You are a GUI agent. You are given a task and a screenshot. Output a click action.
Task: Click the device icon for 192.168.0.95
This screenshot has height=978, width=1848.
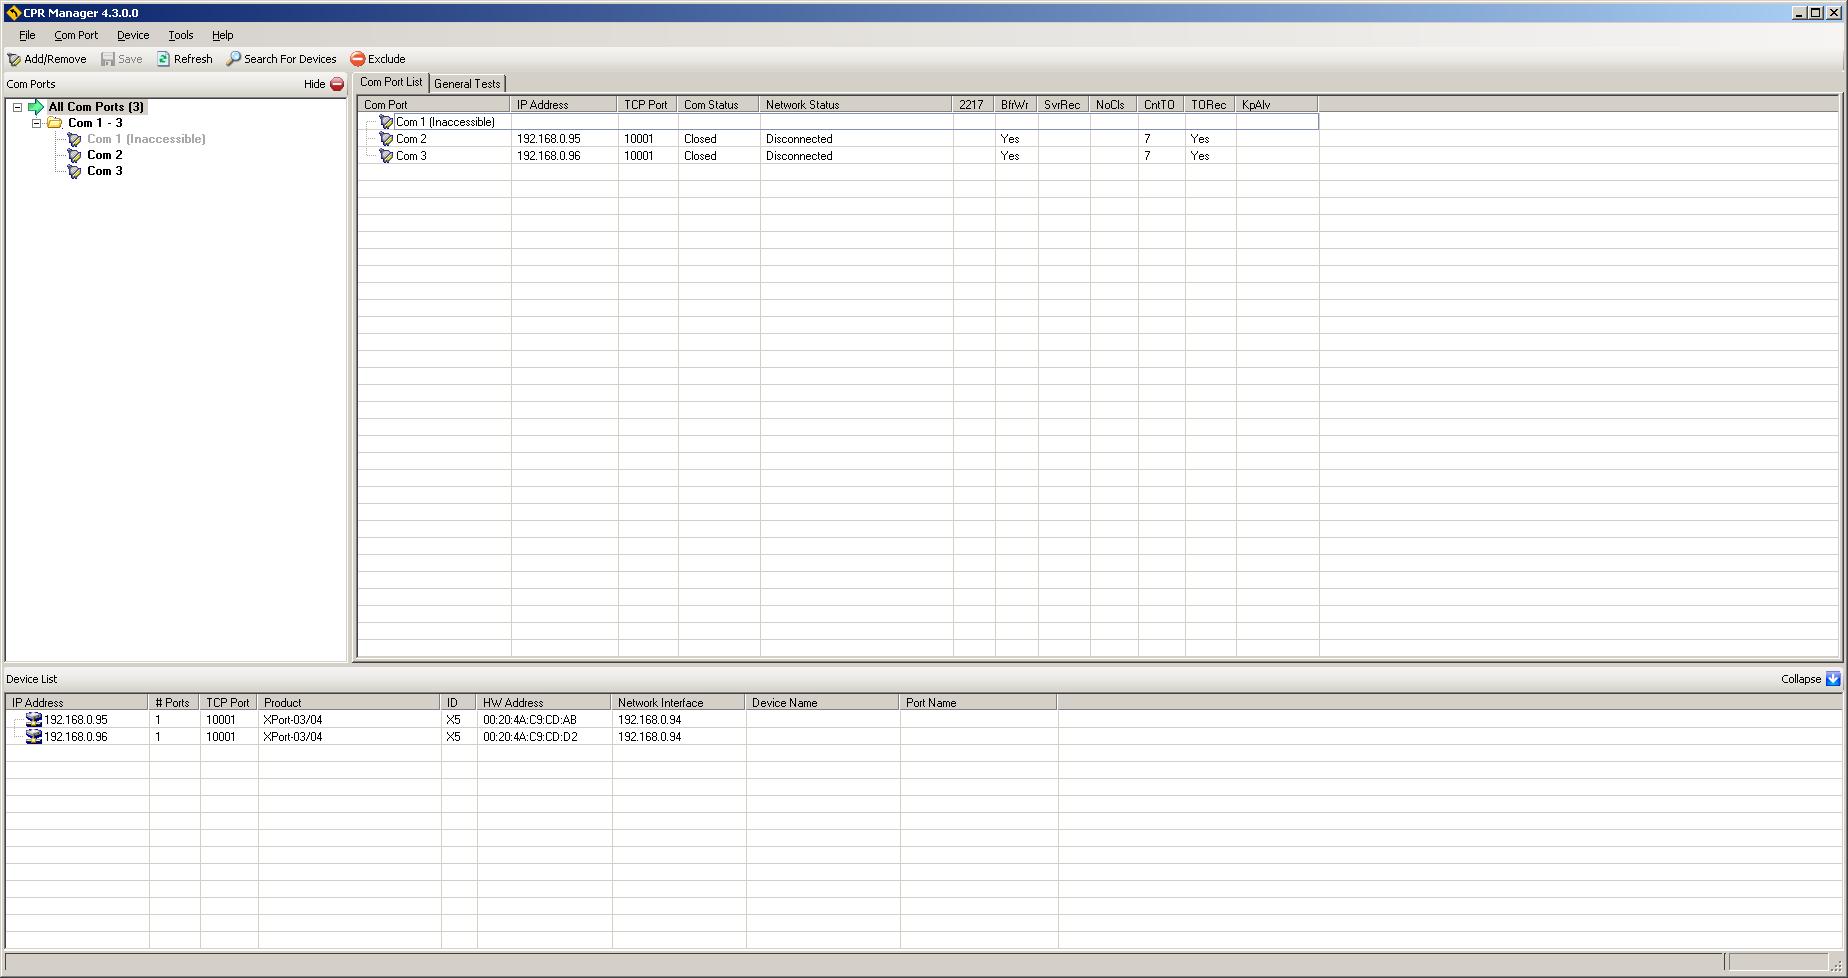coord(34,720)
